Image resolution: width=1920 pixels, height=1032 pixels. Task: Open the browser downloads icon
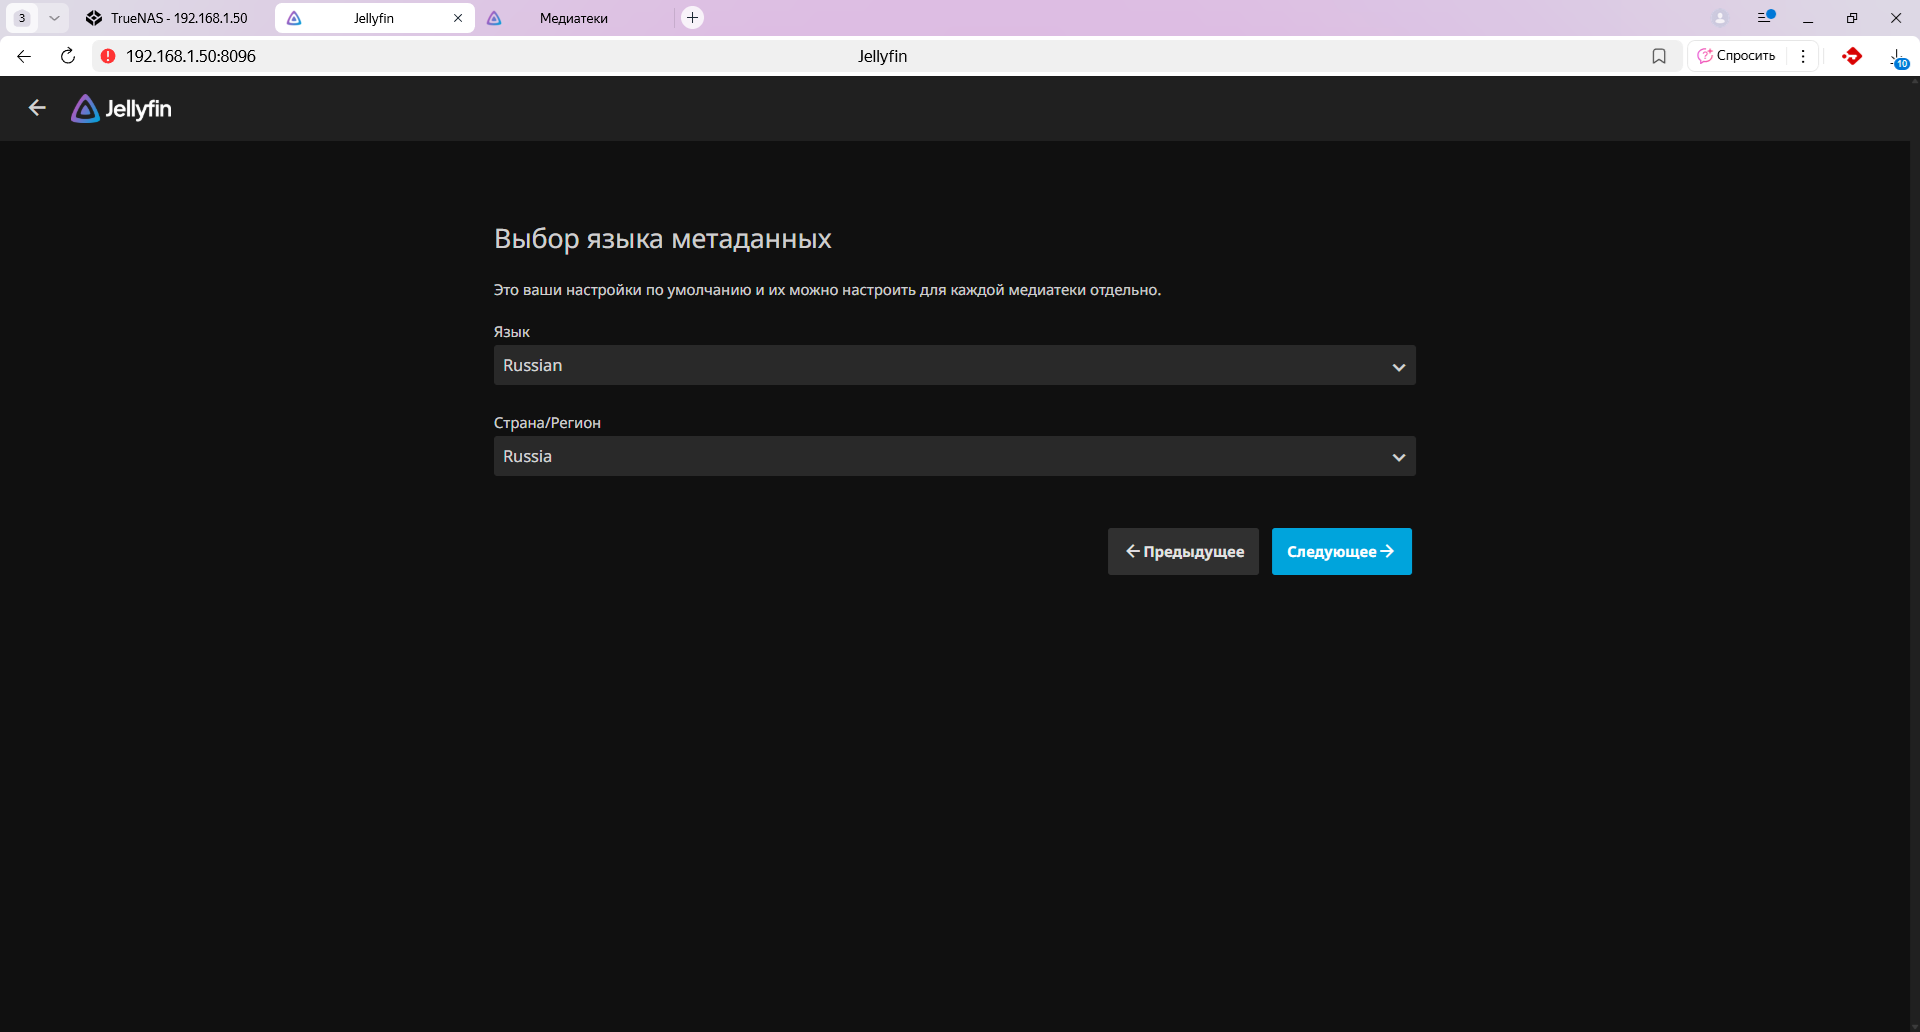click(1897, 57)
